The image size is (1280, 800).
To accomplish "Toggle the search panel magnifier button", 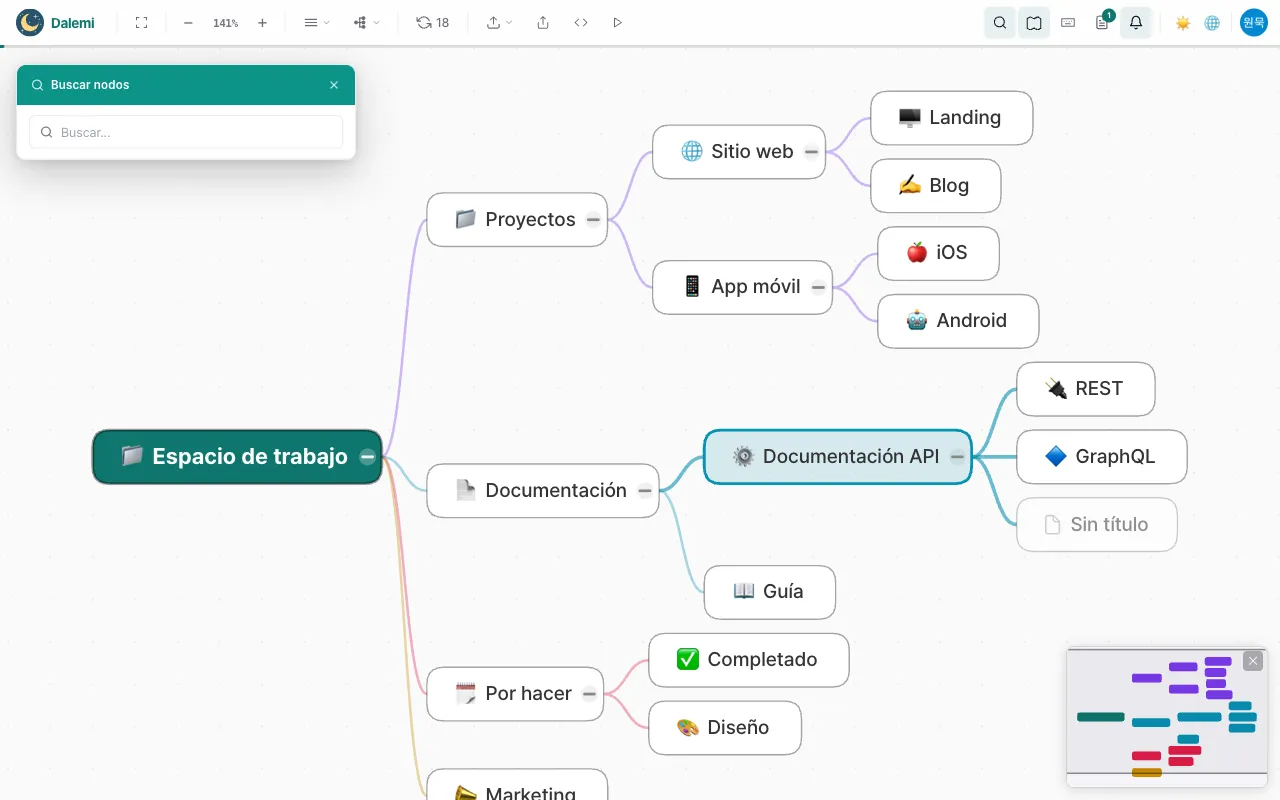I will click(1000, 22).
